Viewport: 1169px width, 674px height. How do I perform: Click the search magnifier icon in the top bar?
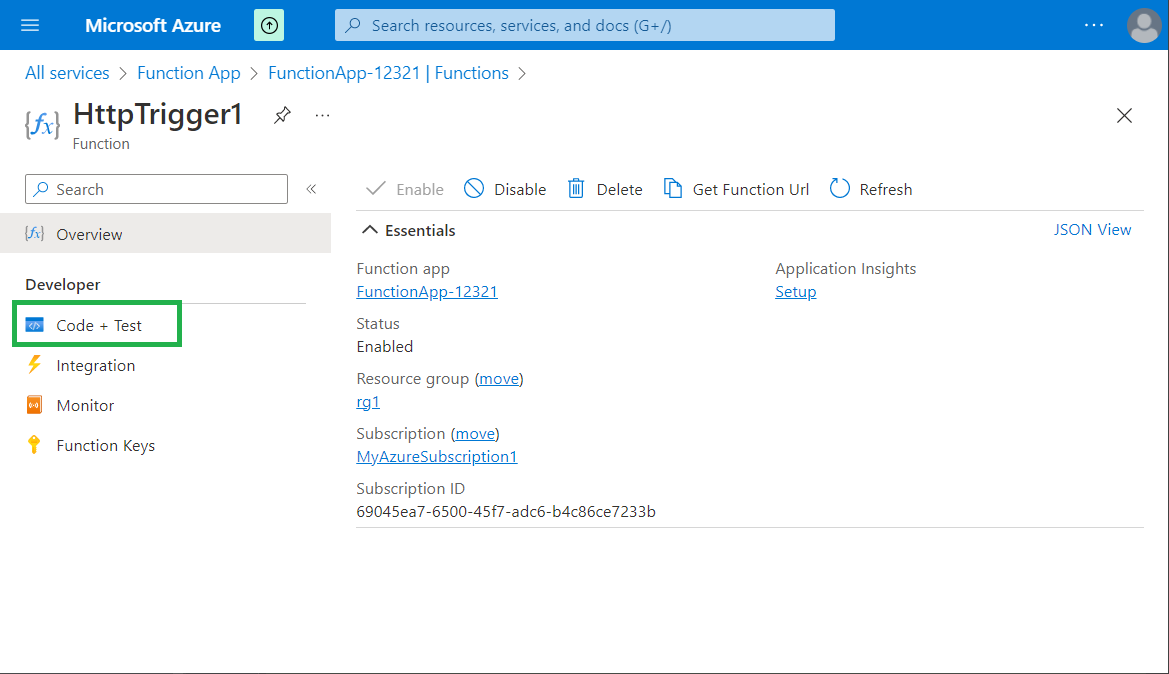(353, 25)
